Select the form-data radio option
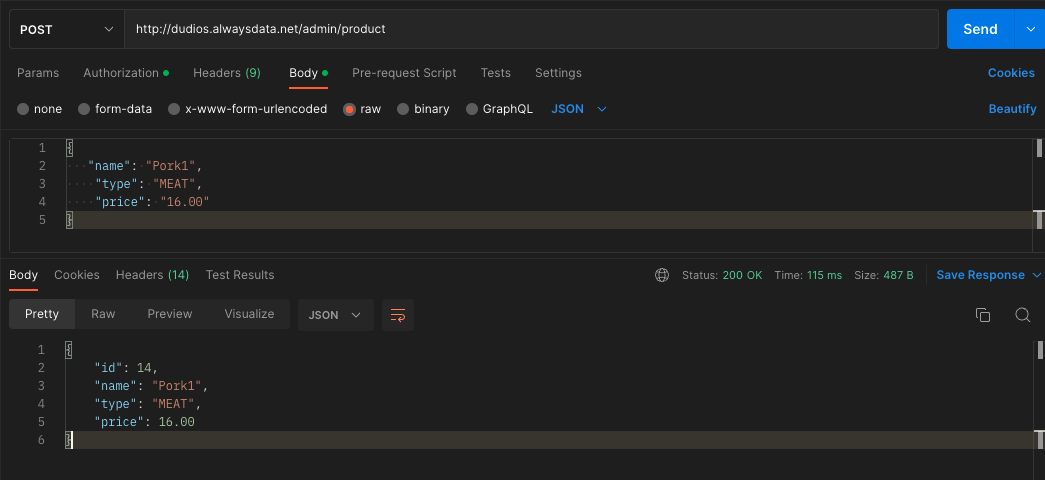The height and width of the screenshot is (480, 1045). point(84,109)
